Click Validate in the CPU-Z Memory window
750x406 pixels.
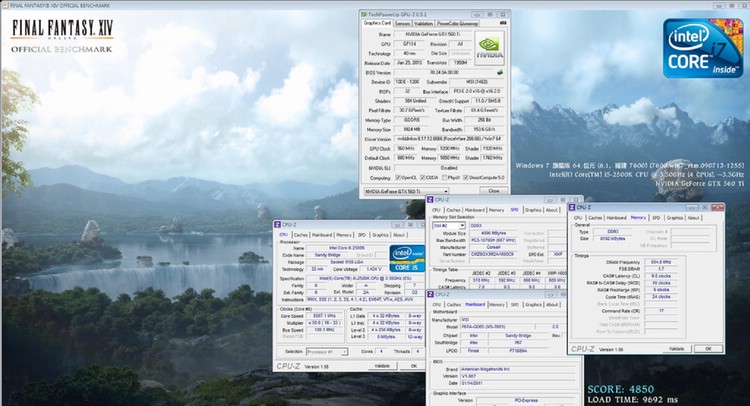coord(676,349)
